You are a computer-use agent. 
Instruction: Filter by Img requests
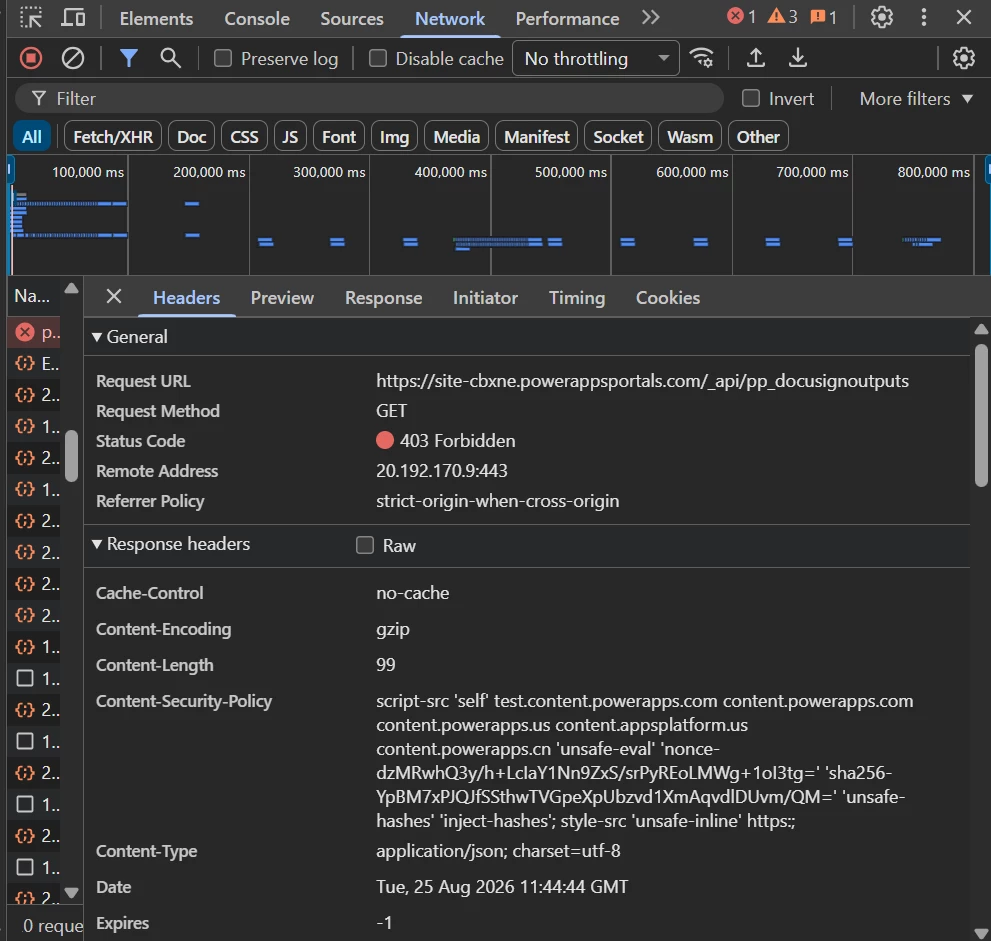coord(394,137)
